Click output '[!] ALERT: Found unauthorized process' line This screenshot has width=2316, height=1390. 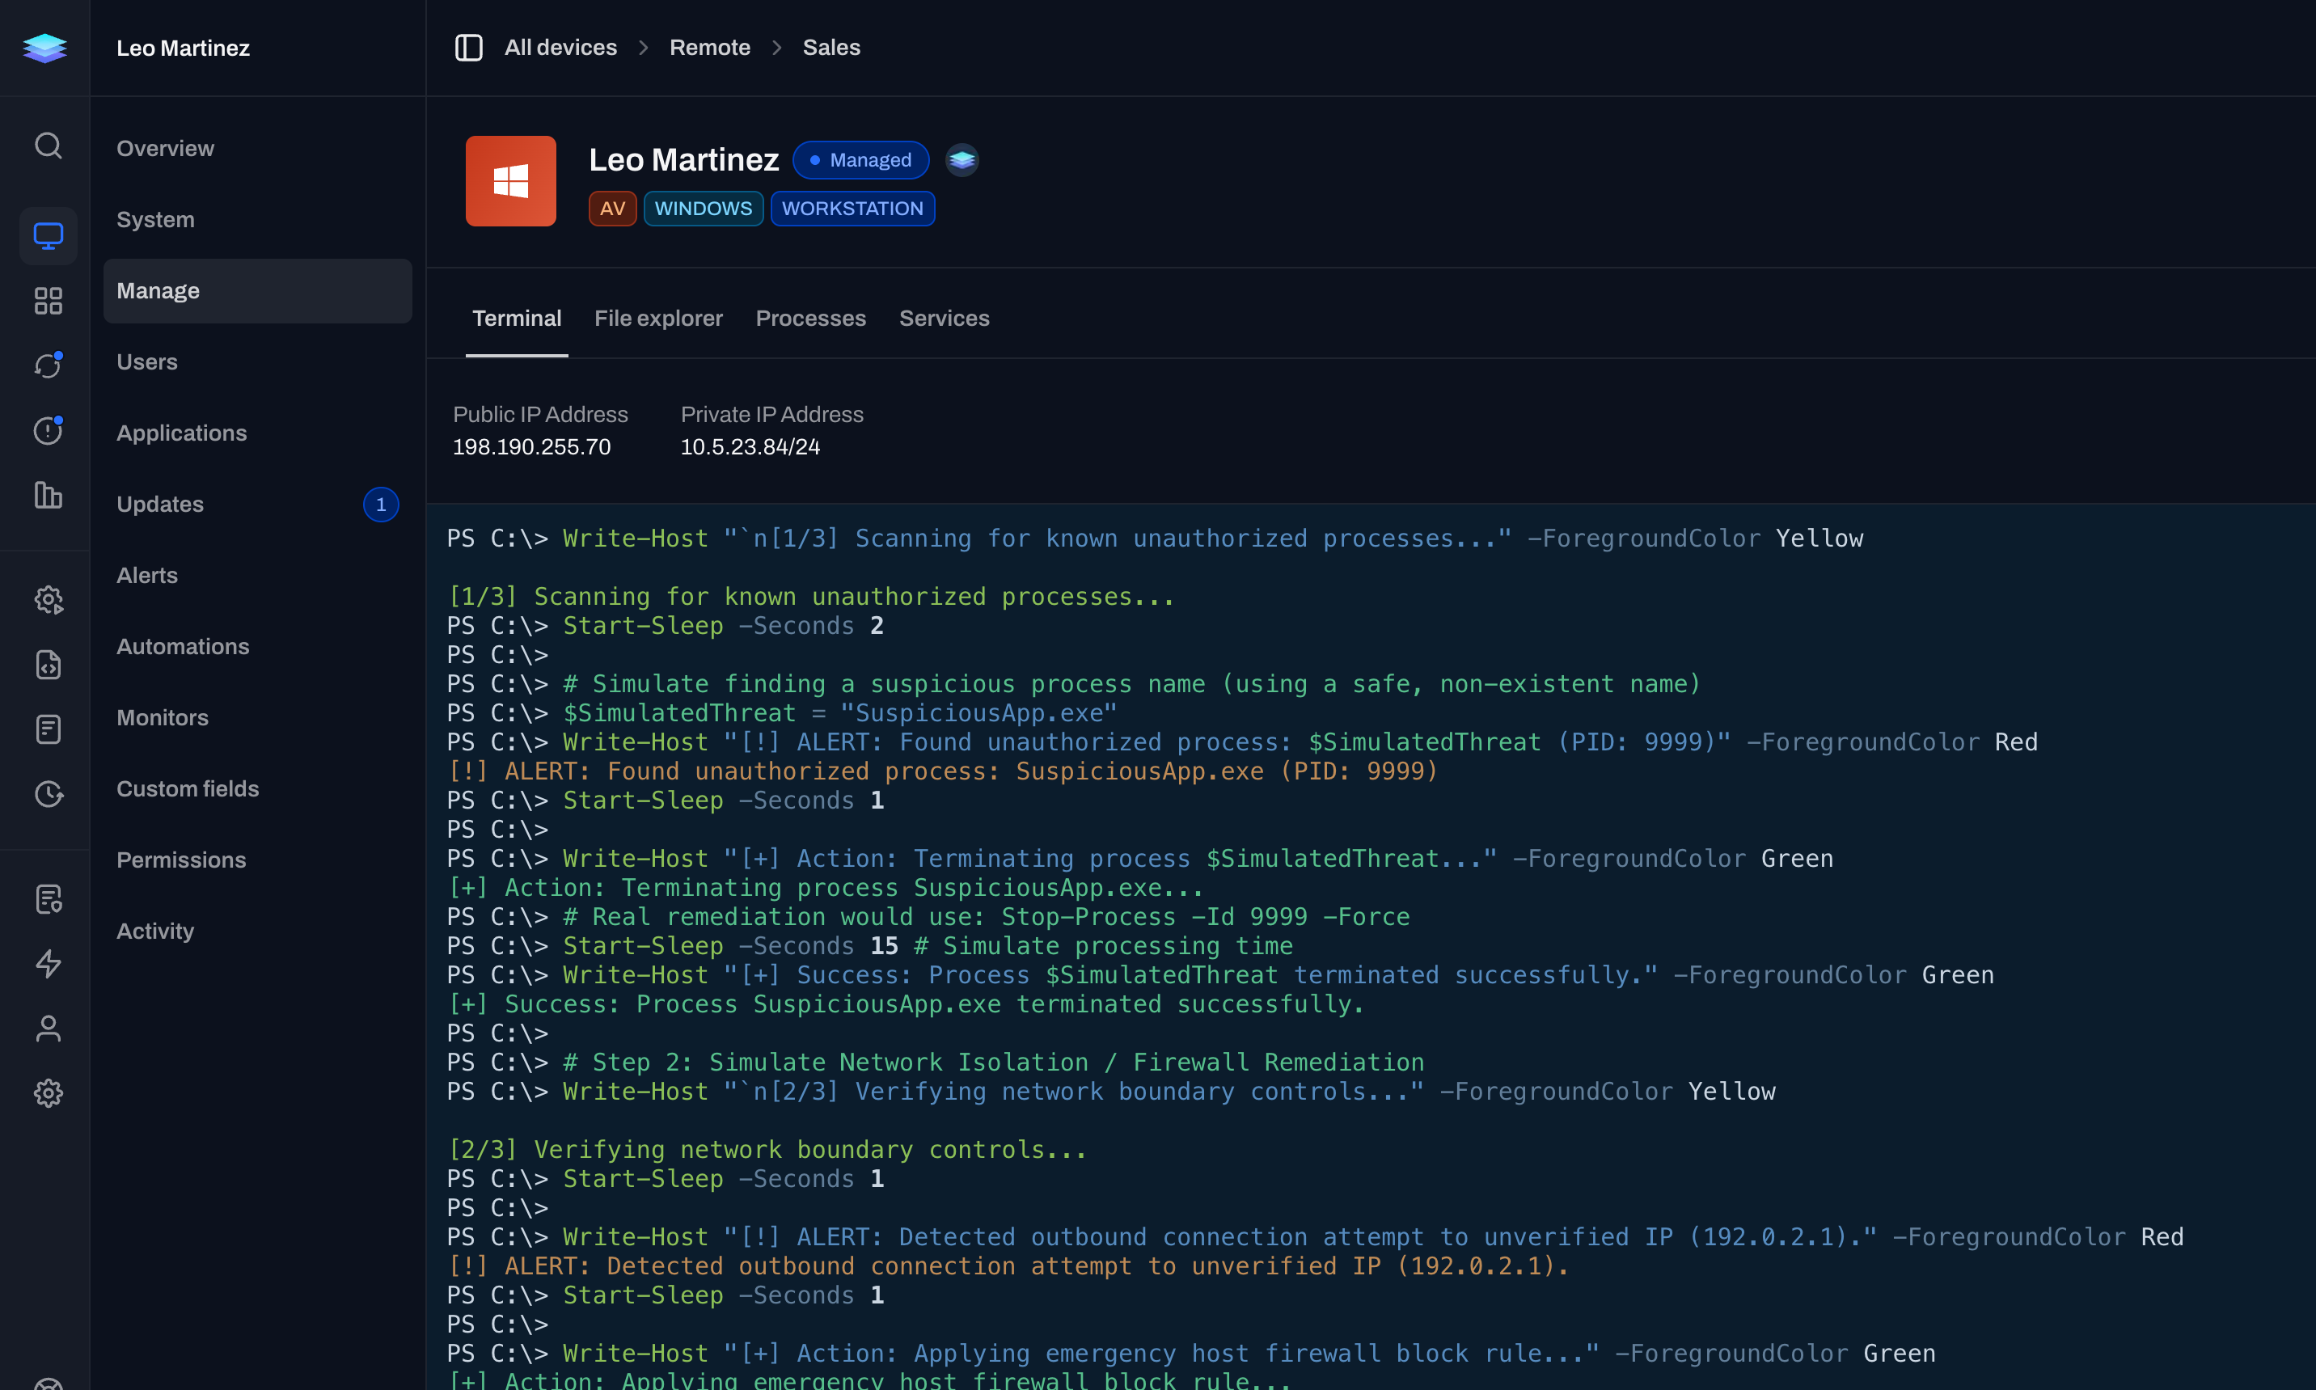(x=942, y=772)
